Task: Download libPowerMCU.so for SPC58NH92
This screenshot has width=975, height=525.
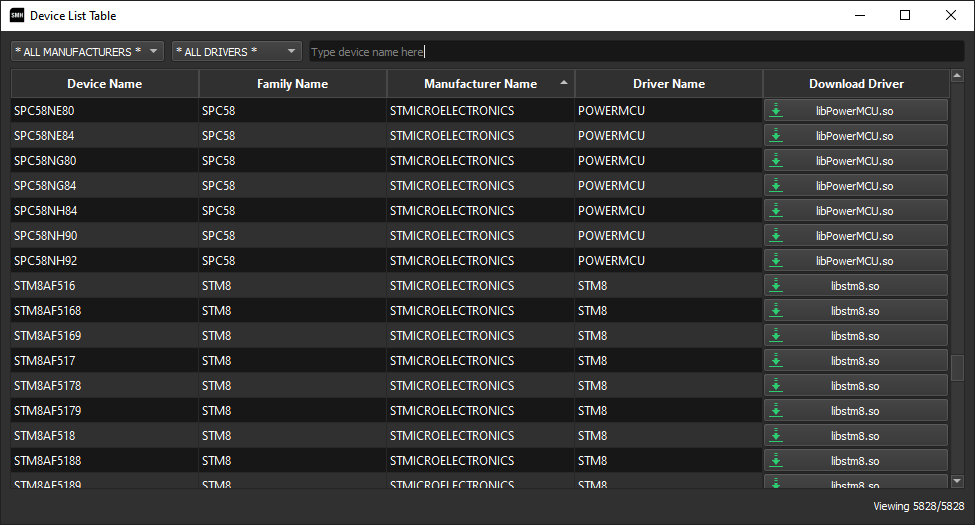Action: point(856,261)
